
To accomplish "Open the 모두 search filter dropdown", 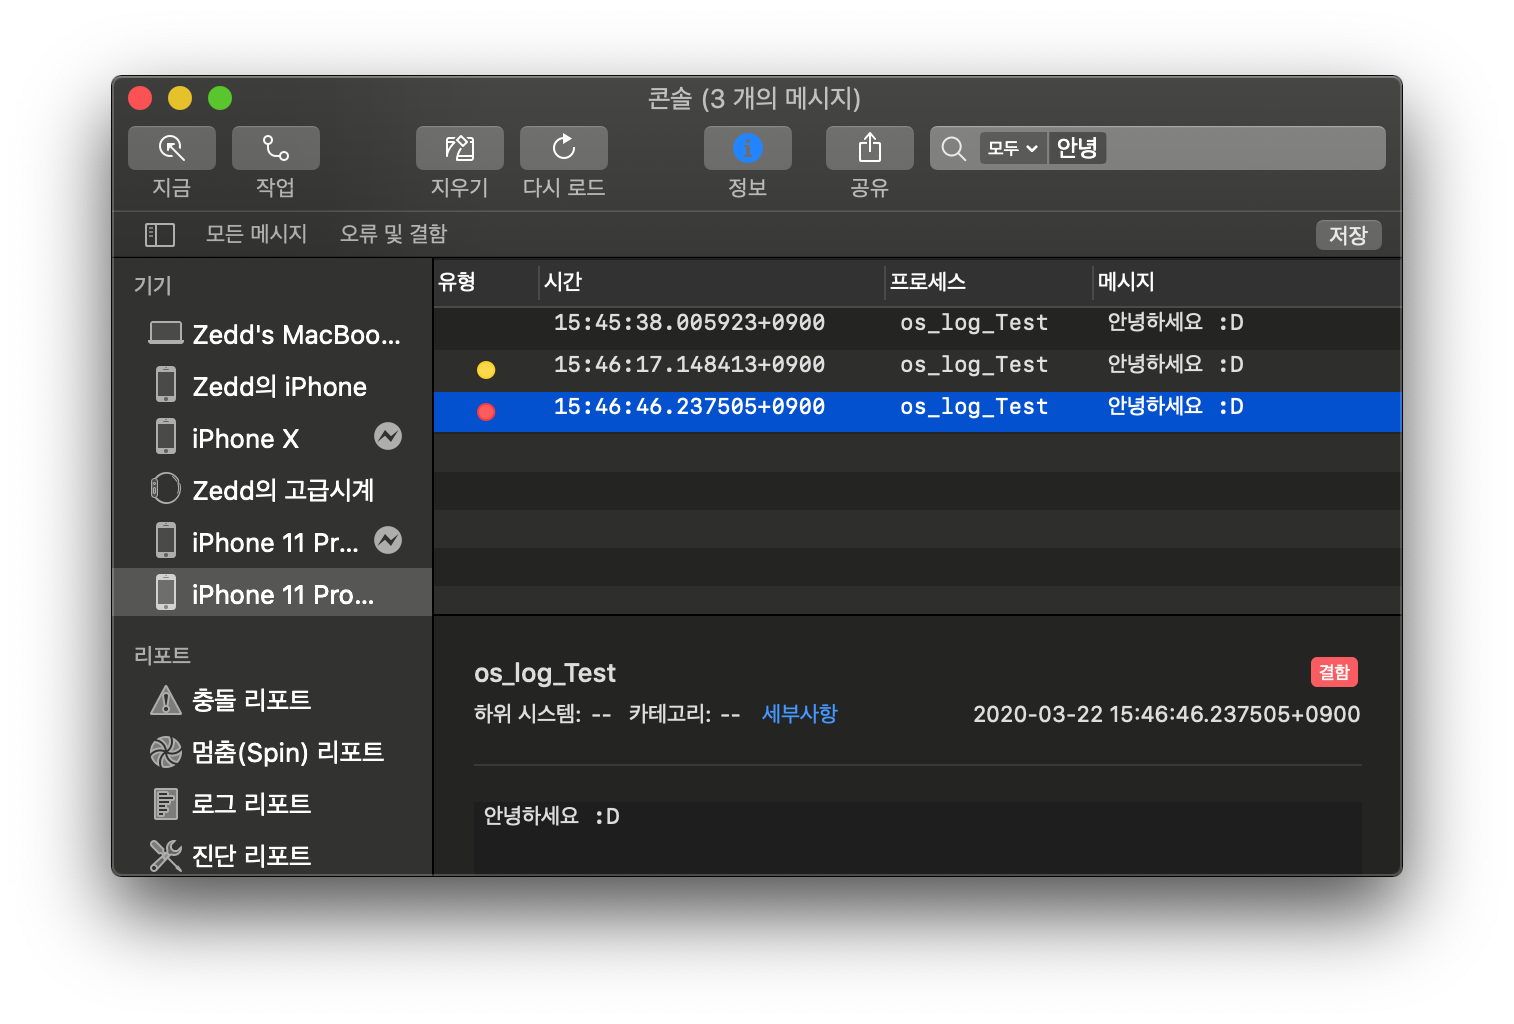I will [x=1013, y=148].
